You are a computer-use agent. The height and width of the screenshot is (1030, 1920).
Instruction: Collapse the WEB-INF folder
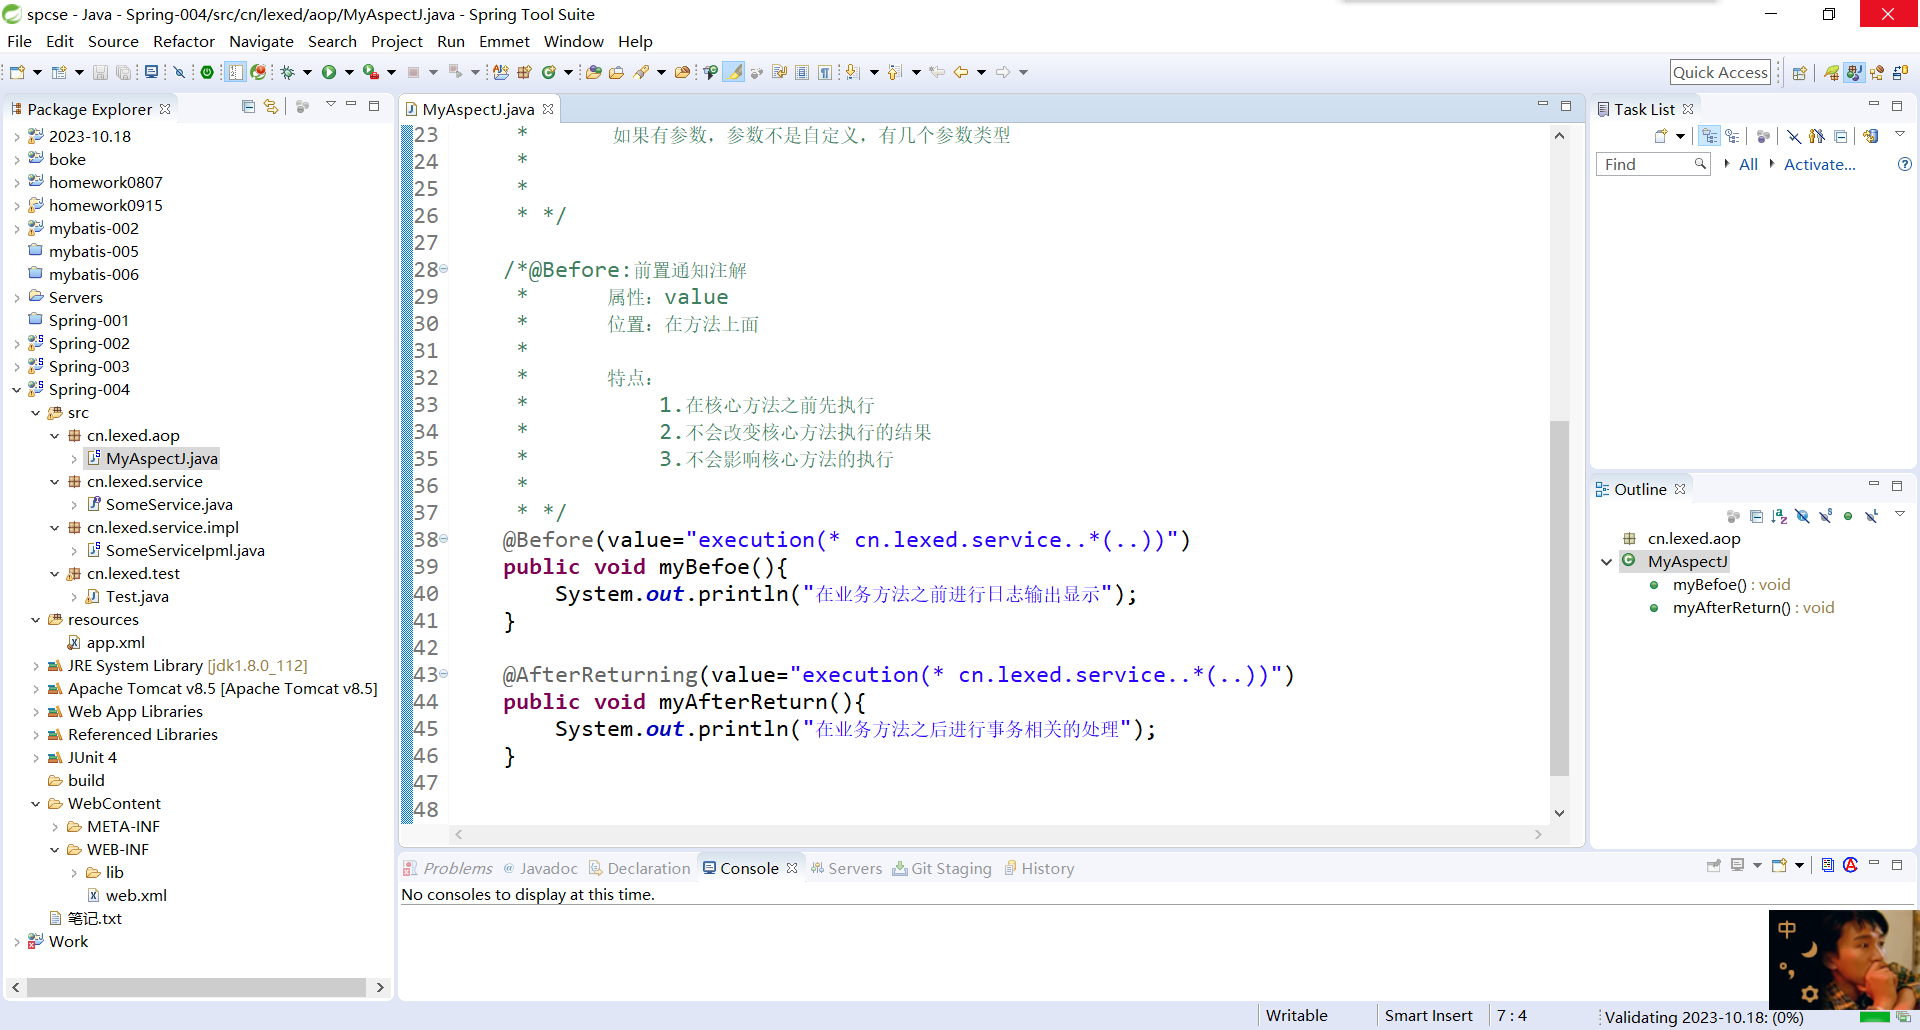55,850
